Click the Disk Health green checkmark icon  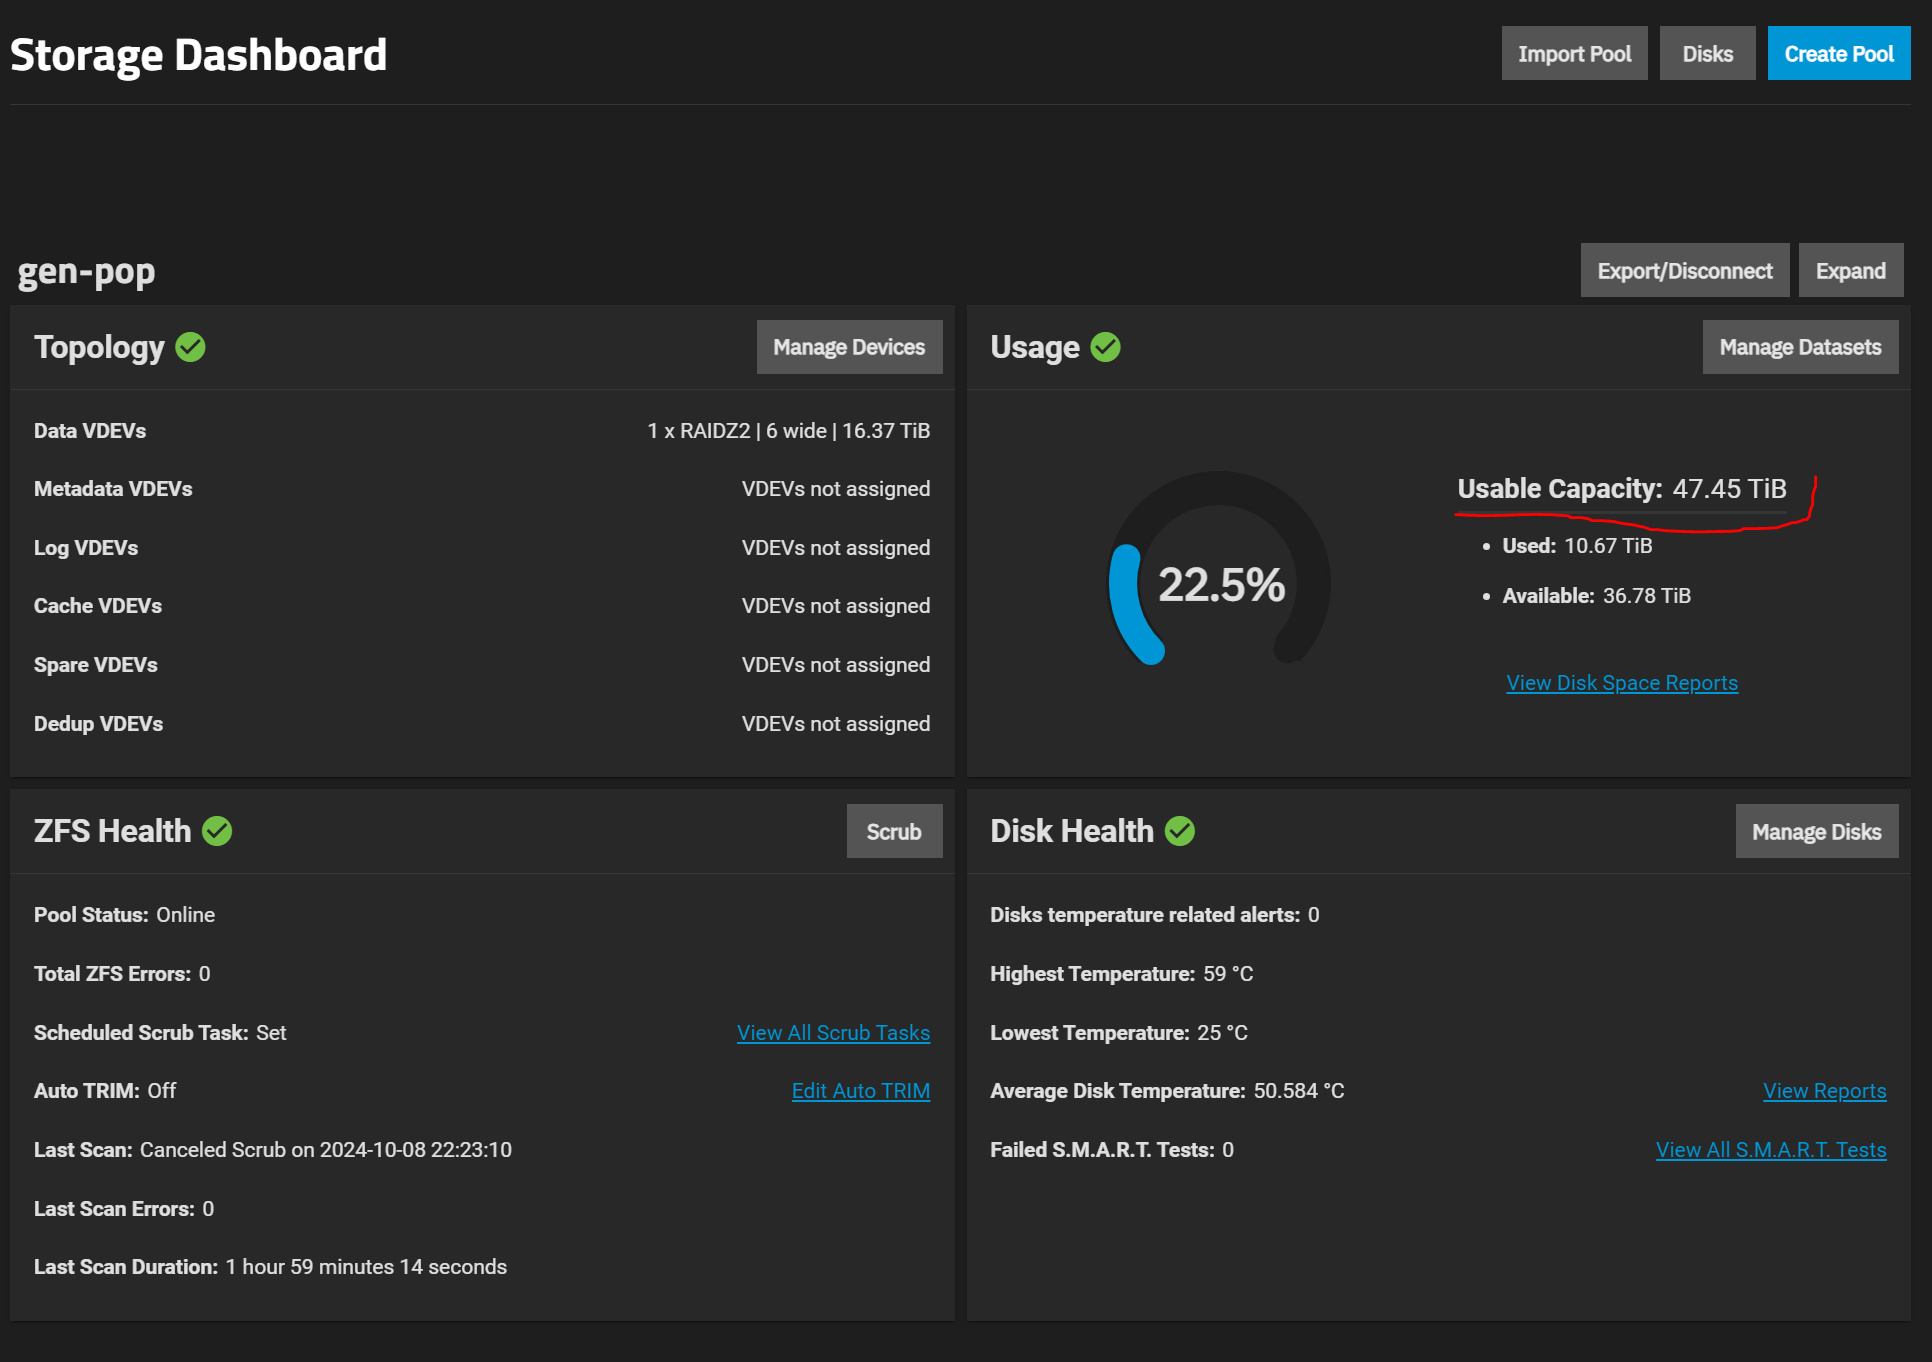click(x=1180, y=831)
